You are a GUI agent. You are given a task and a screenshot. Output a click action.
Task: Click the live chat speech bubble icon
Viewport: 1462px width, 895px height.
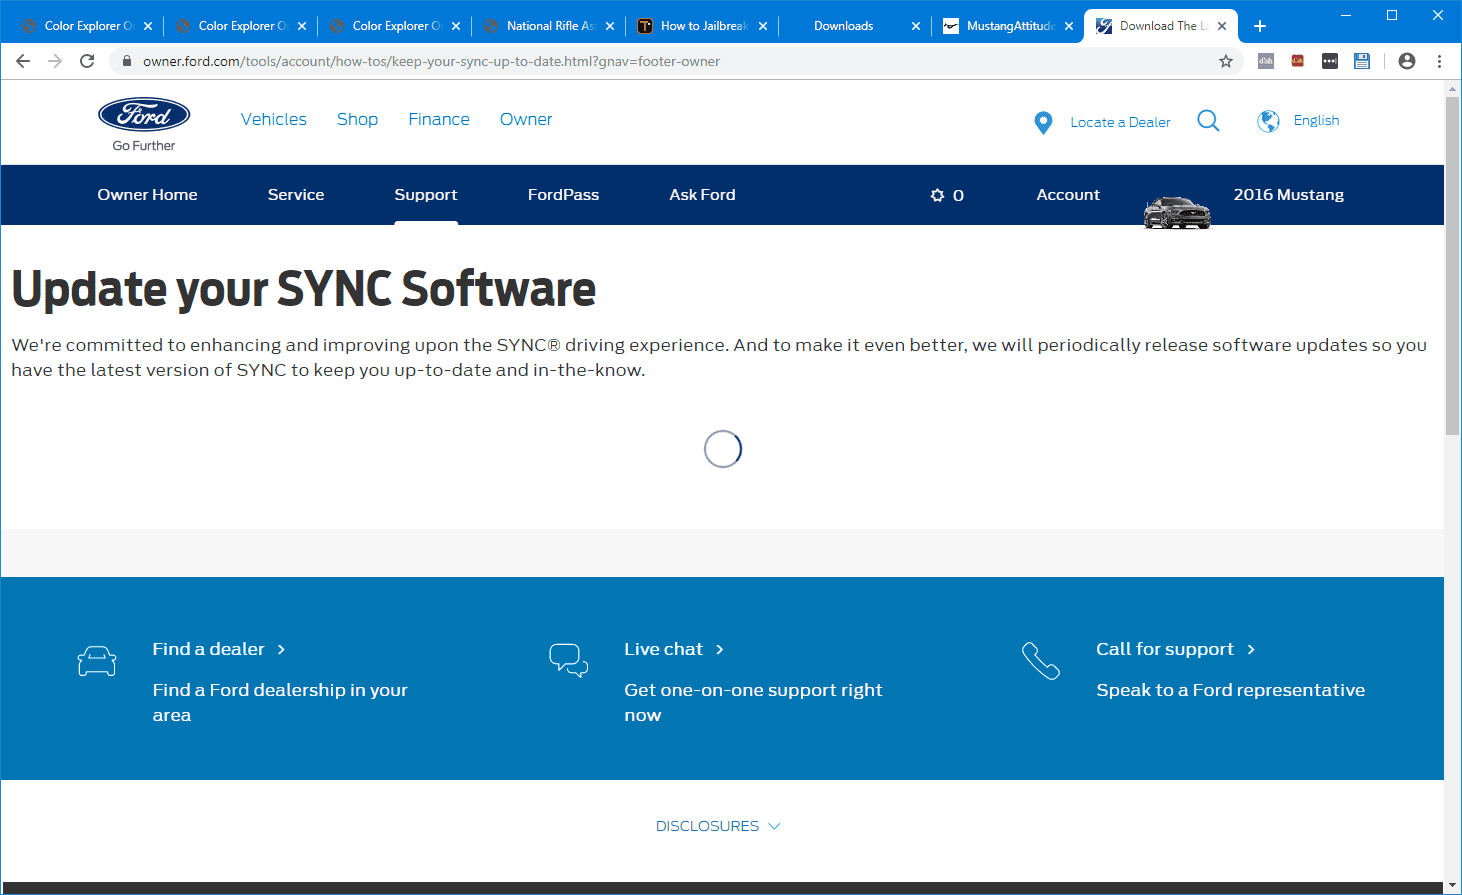coord(569,660)
